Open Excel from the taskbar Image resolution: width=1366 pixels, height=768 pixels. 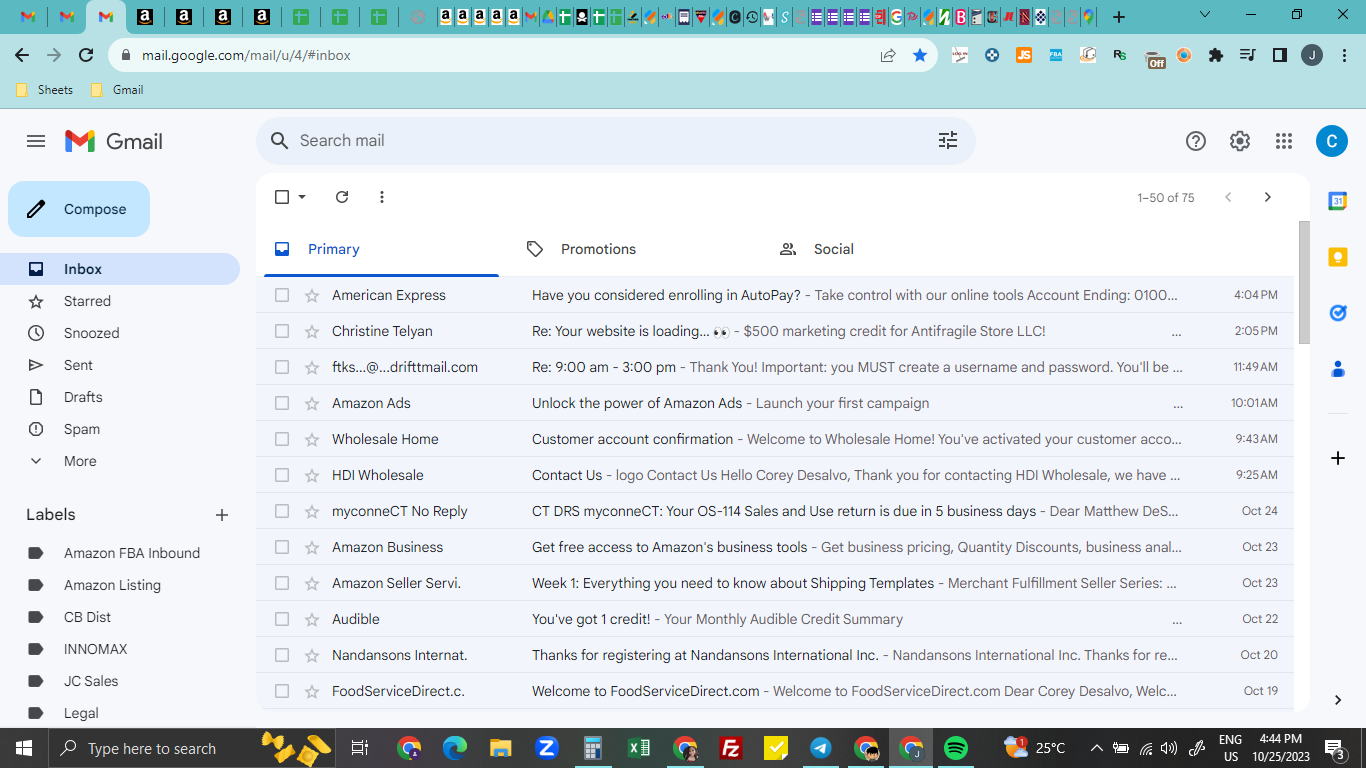pyautogui.click(x=639, y=748)
